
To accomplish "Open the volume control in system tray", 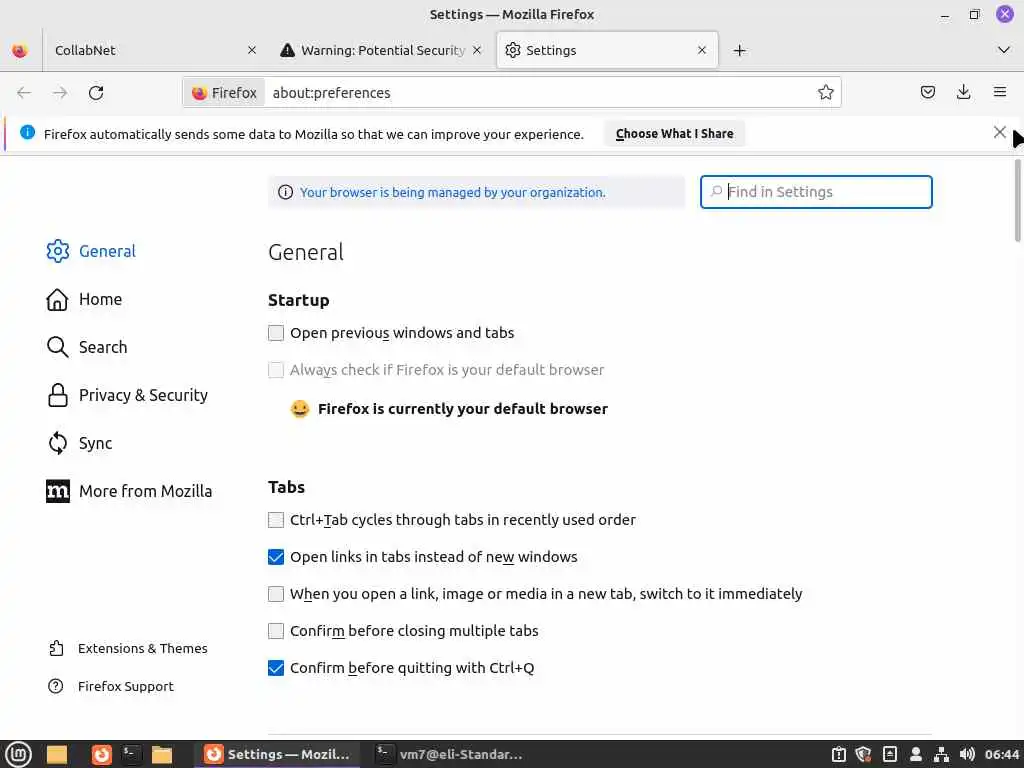I will (967, 754).
